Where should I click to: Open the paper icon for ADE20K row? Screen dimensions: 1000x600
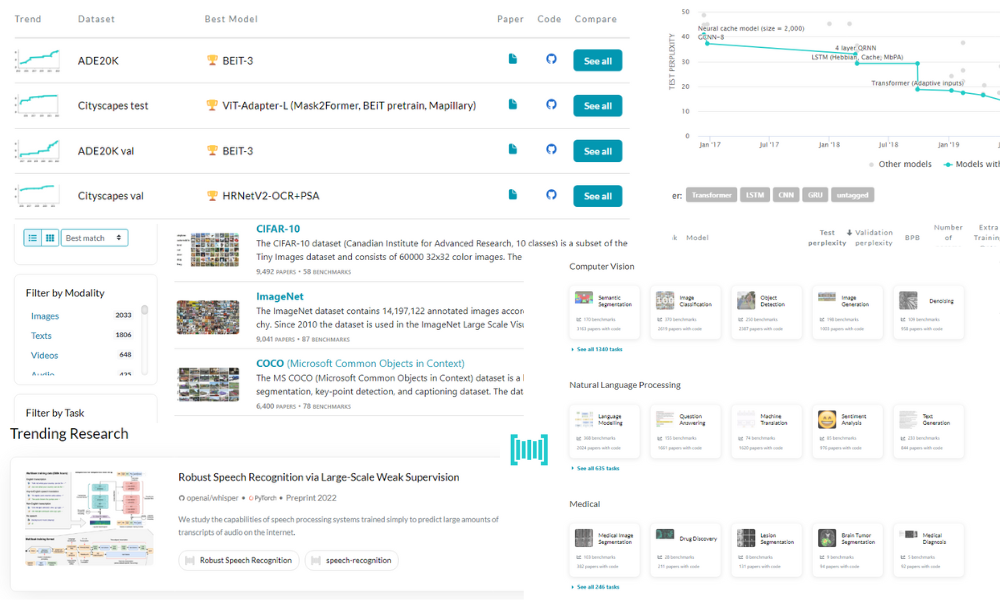tap(513, 59)
